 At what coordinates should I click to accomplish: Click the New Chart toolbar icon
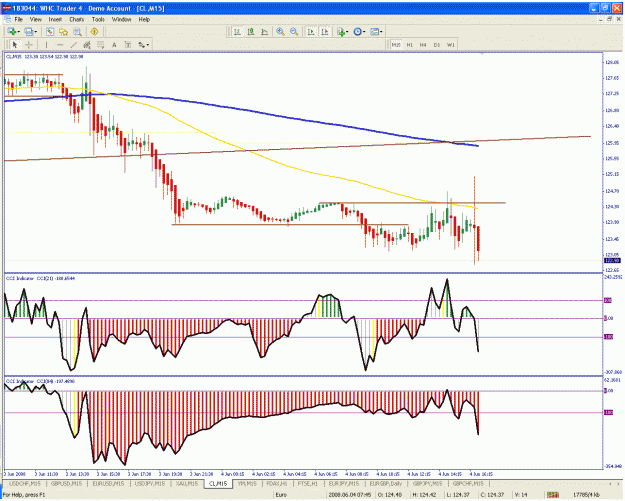[x=12, y=31]
